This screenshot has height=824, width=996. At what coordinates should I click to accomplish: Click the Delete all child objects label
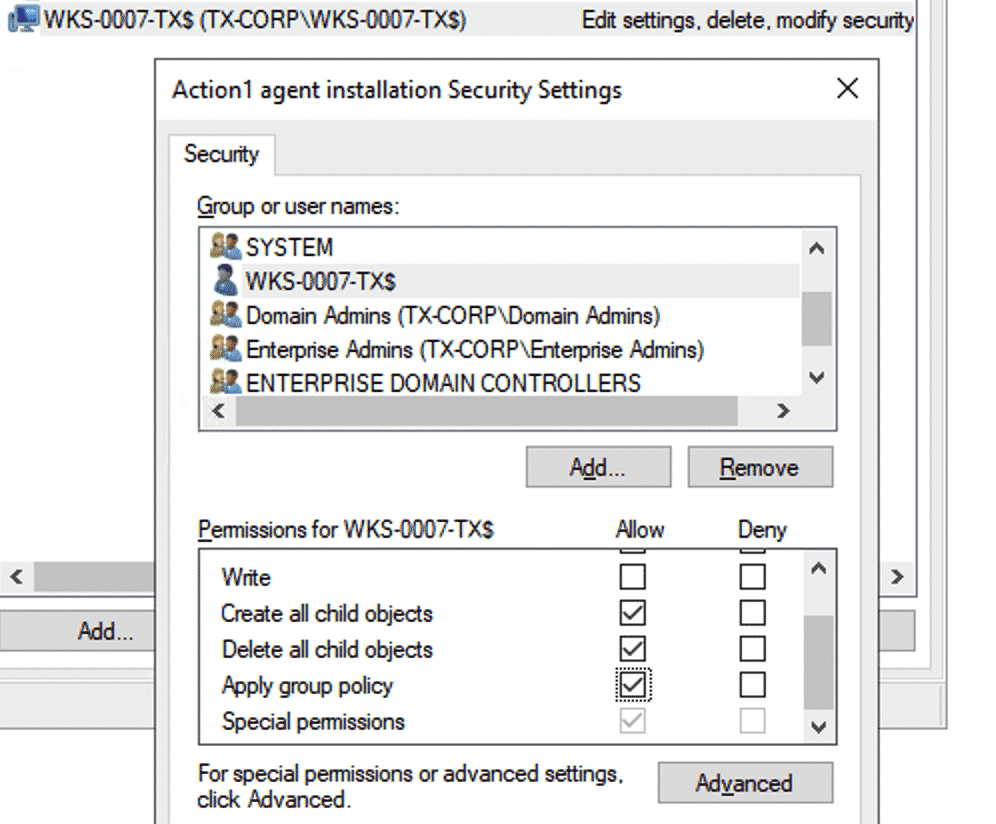327,649
